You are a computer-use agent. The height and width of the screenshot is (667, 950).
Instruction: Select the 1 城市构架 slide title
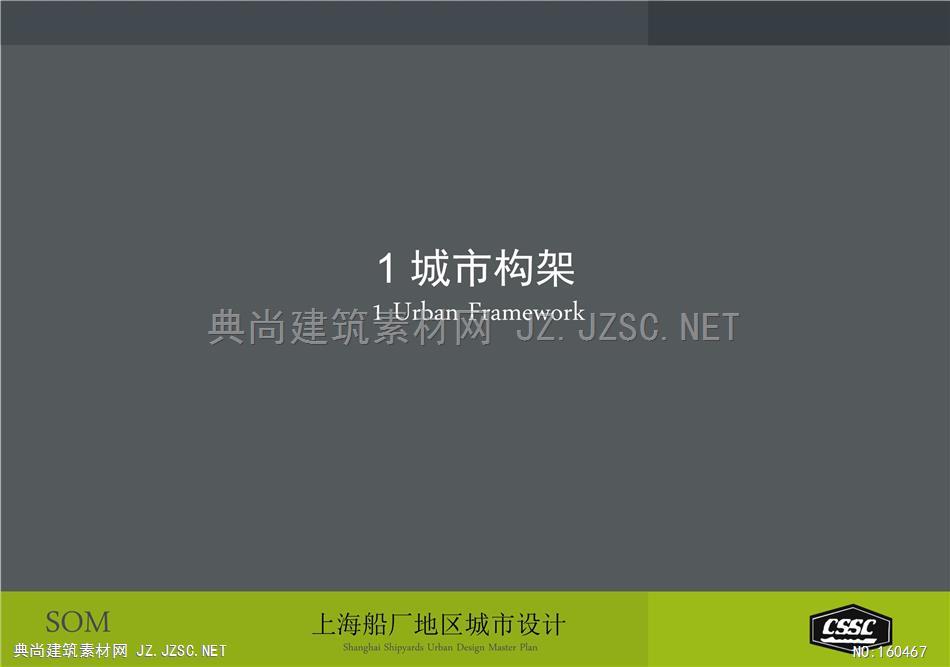coord(476,269)
